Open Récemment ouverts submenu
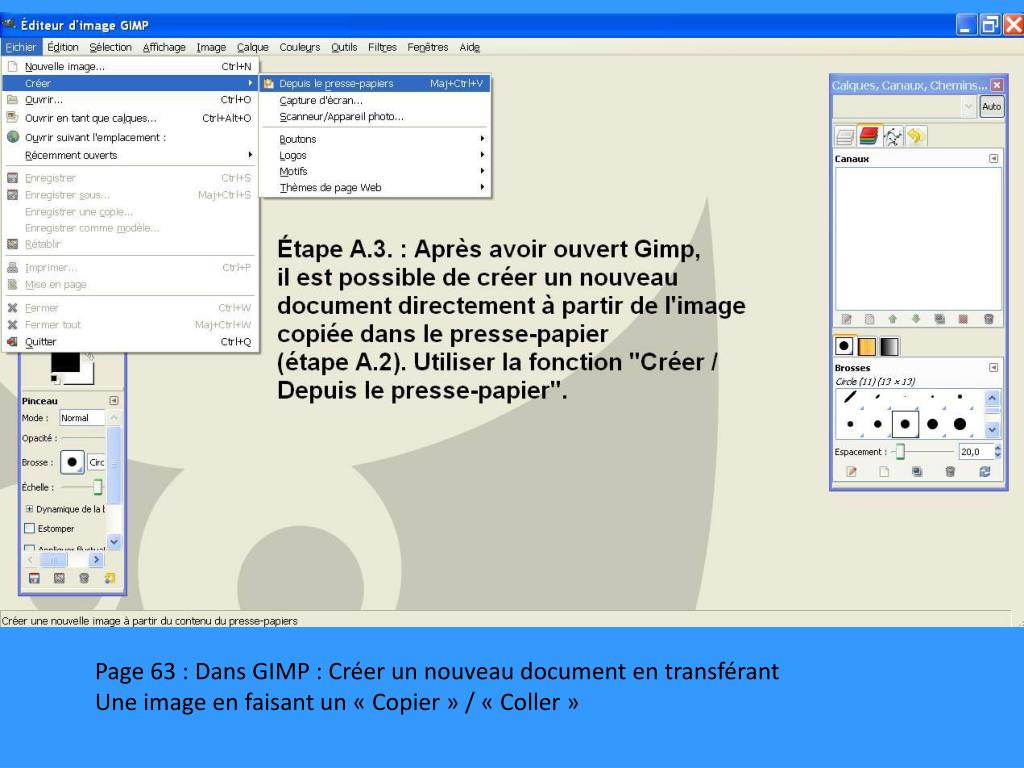Image resolution: width=1024 pixels, height=768 pixels. [x=129, y=155]
